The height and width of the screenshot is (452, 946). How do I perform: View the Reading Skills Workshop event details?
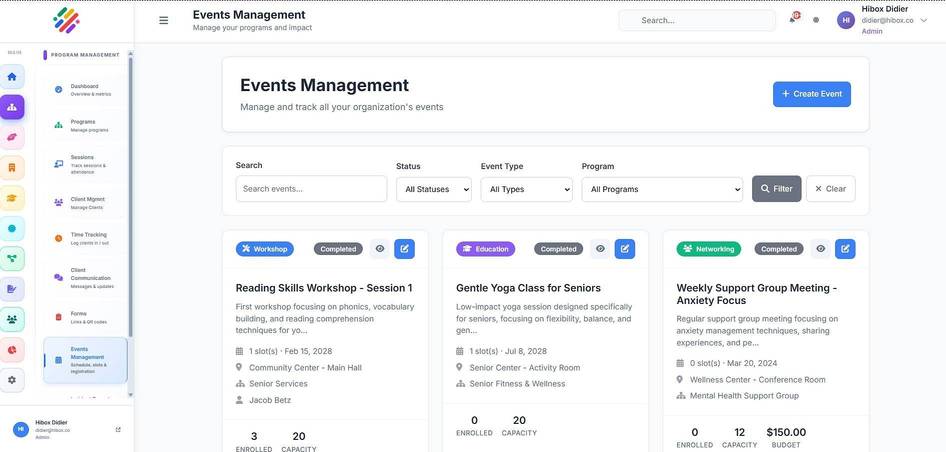[380, 249]
